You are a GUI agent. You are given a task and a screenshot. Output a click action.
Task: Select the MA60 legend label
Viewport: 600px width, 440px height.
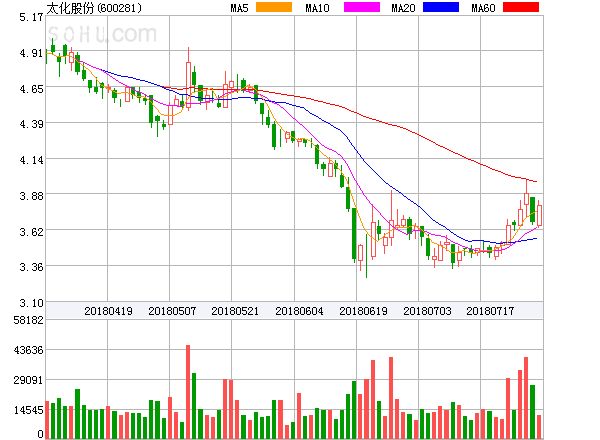tap(483, 8)
